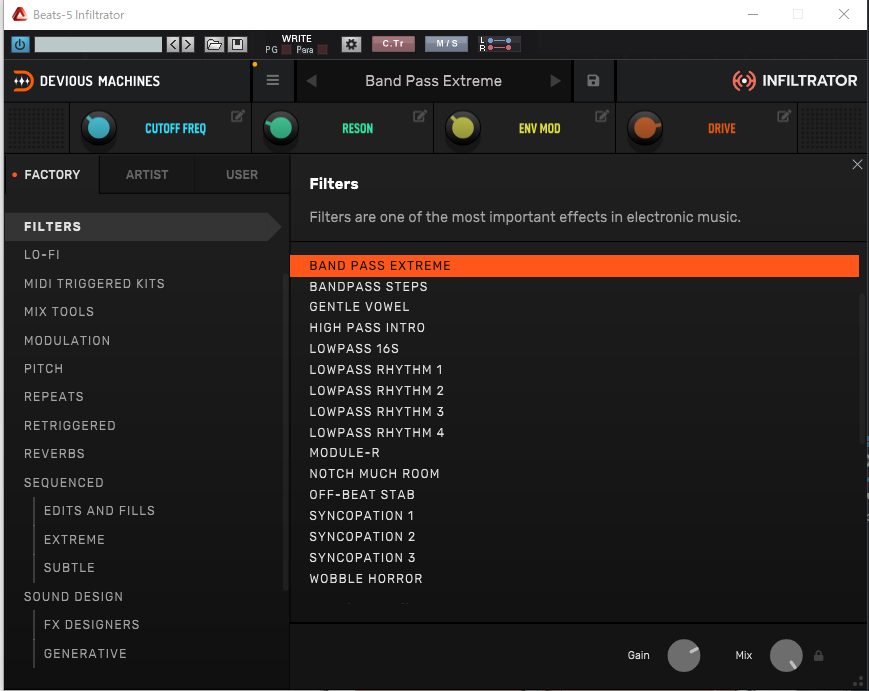
Task: Go to previous preset with left arrow in wrapper toolbar
Action: pos(173,44)
